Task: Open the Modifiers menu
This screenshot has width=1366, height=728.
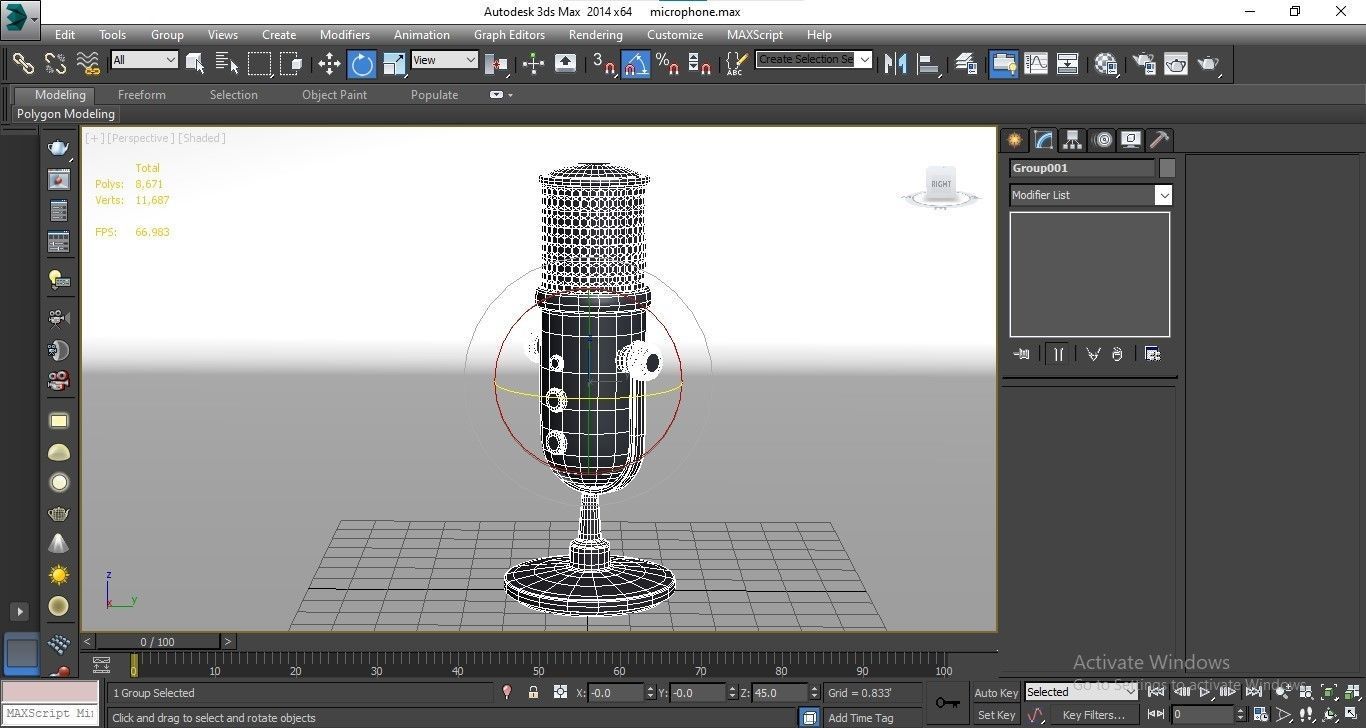Action: tap(345, 34)
